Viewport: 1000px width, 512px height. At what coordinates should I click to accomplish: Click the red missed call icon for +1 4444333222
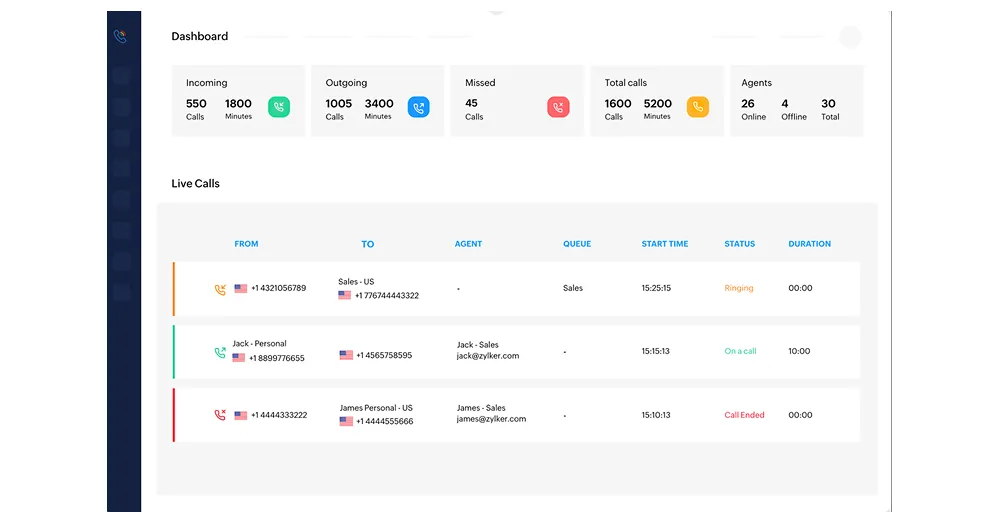[x=220, y=415]
